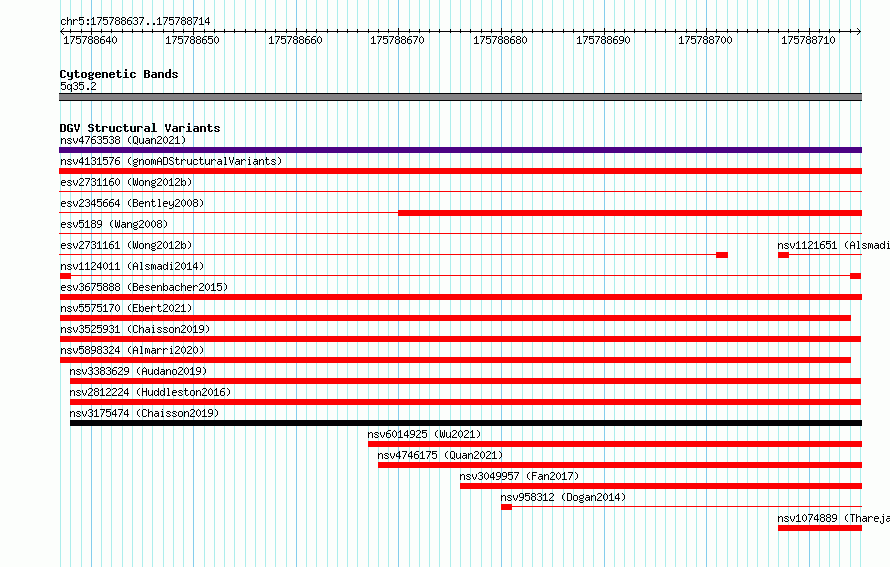Viewport: 890px width, 567px height.
Task: Click the esv2731160 (Wong2012b) label
Action: click(x=126, y=182)
